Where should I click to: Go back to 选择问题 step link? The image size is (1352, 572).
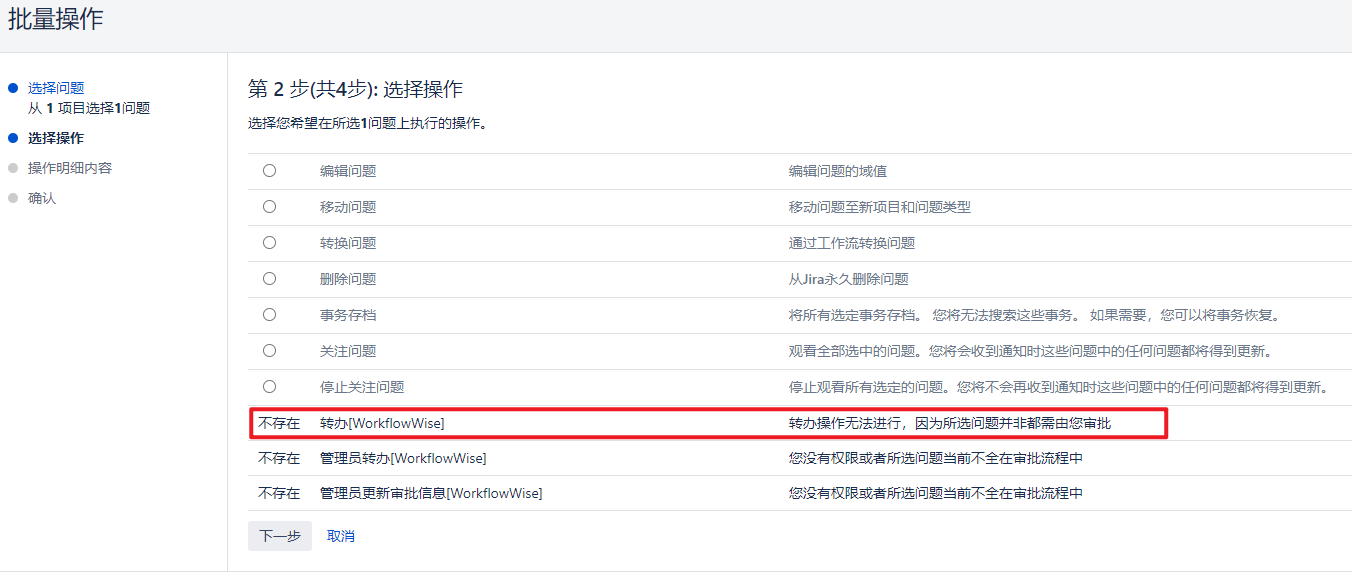(x=56, y=88)
